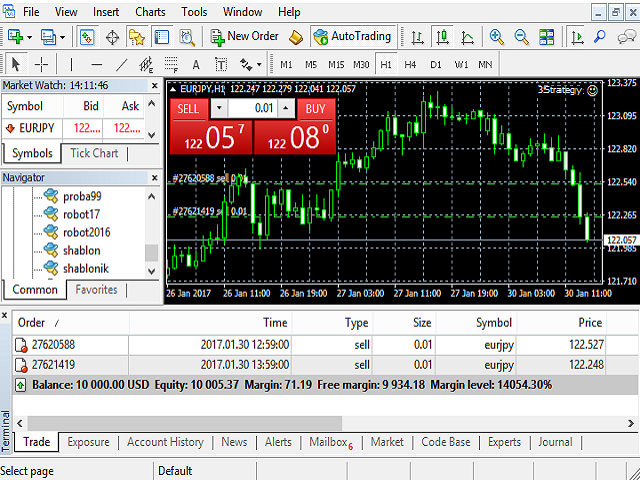Open the New Chart toolbar icon
Viewport: 640px width, 480px height.
coord(16,37)
